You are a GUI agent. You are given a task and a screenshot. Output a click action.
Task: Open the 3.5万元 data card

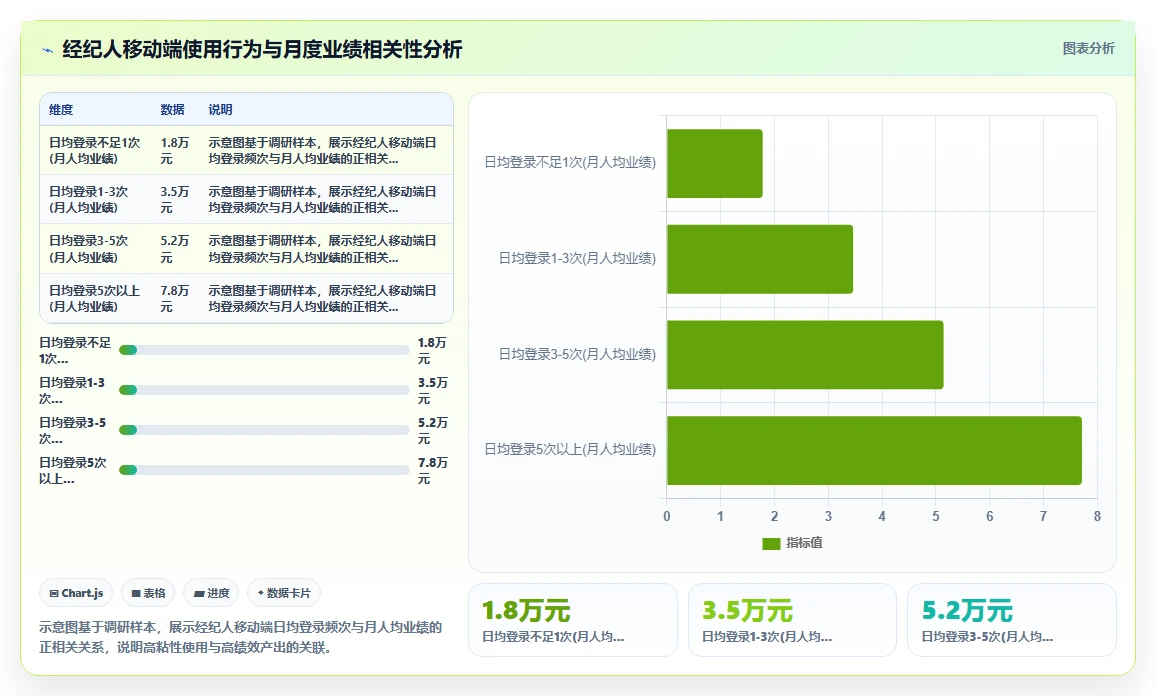click(793, 620)
